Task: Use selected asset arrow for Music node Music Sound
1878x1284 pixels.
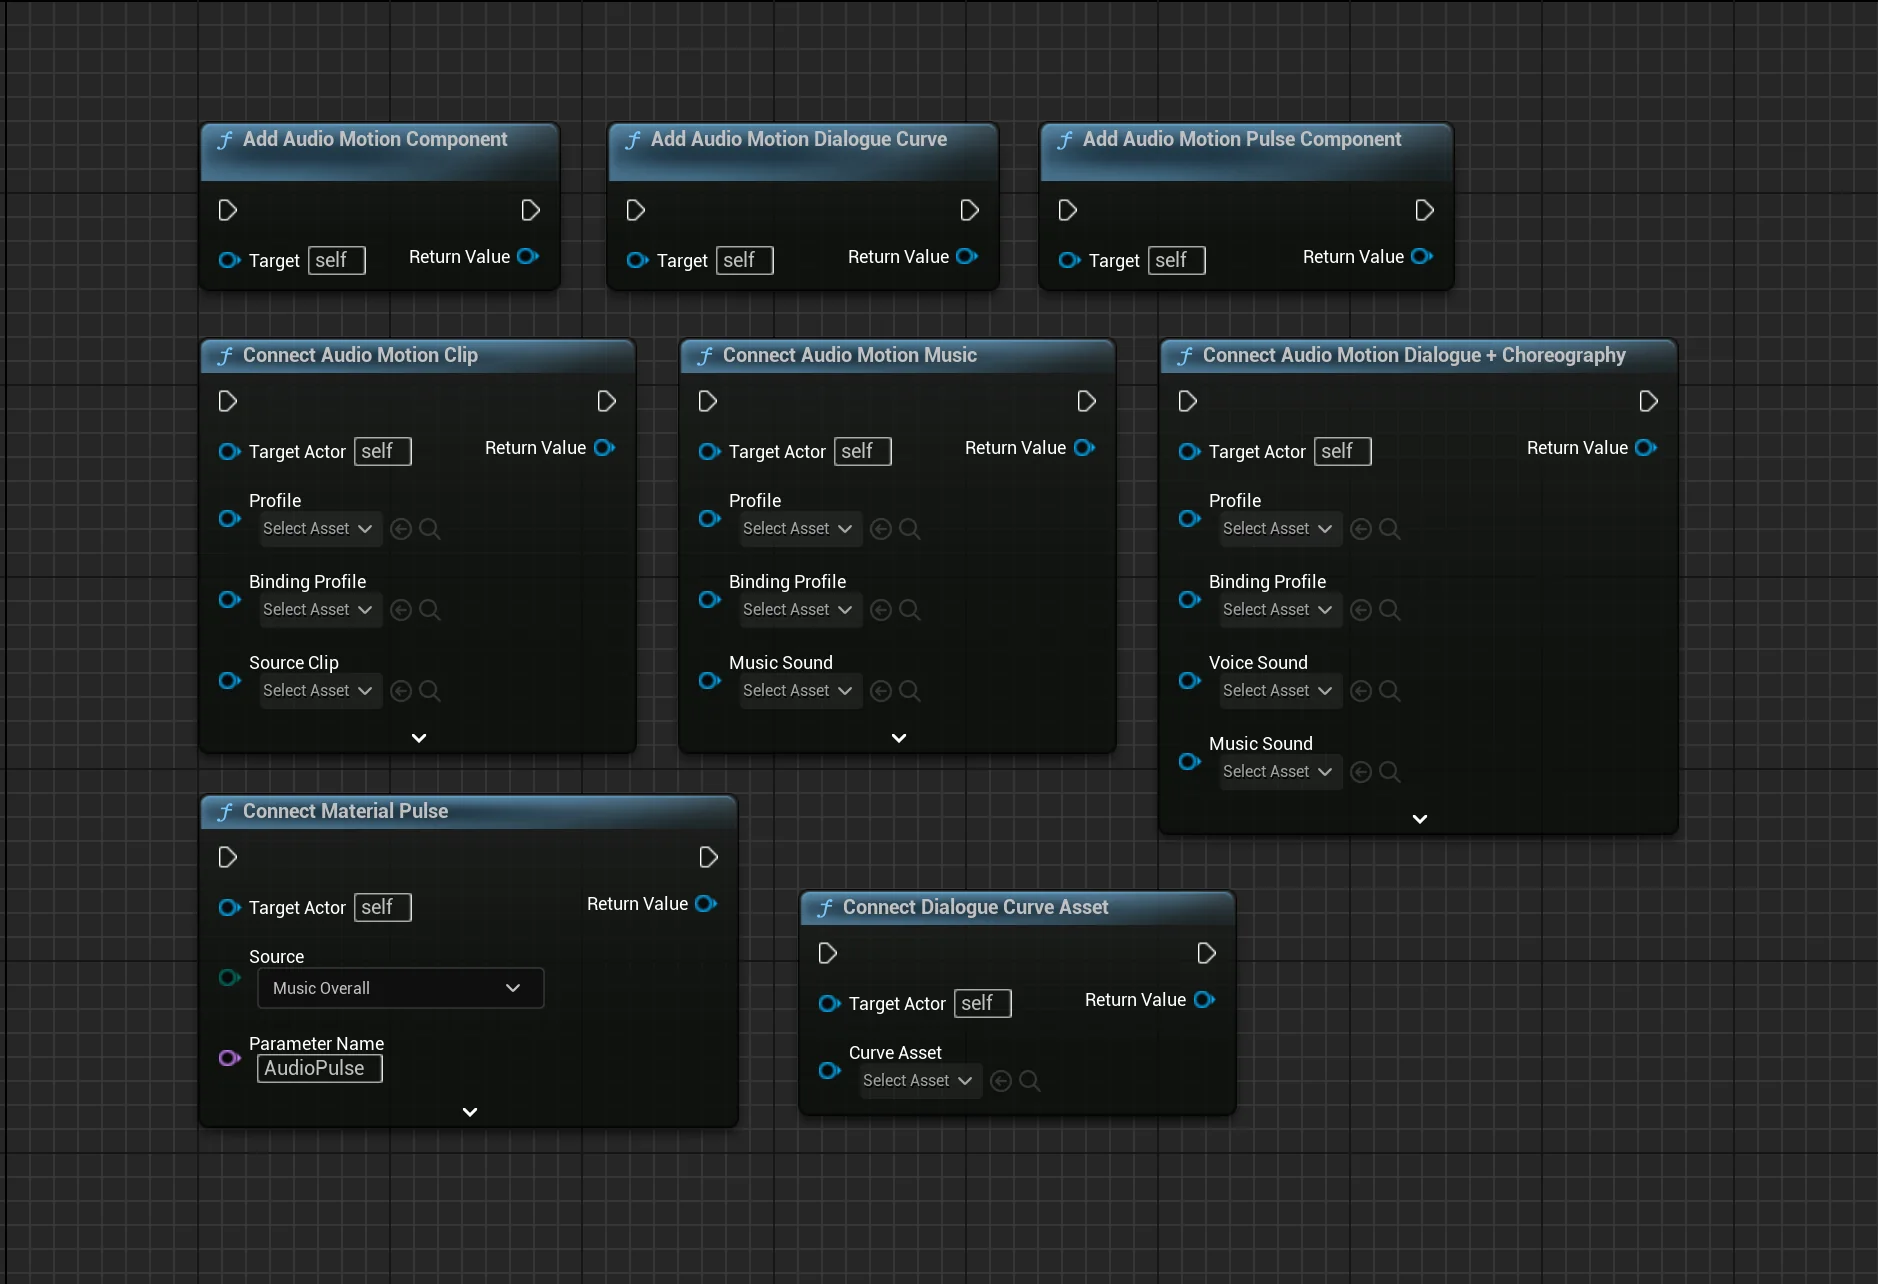Action: pyautogui.click(x=881, y=690)
